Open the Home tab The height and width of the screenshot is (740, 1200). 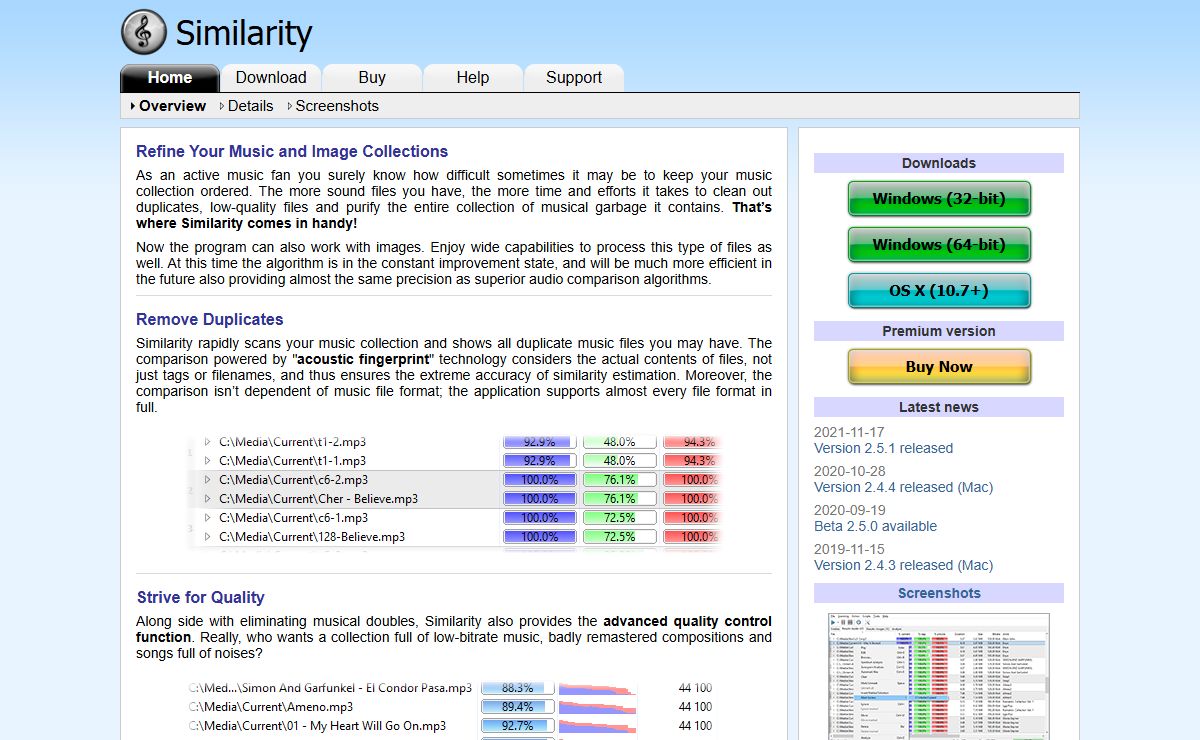(170, 78)
